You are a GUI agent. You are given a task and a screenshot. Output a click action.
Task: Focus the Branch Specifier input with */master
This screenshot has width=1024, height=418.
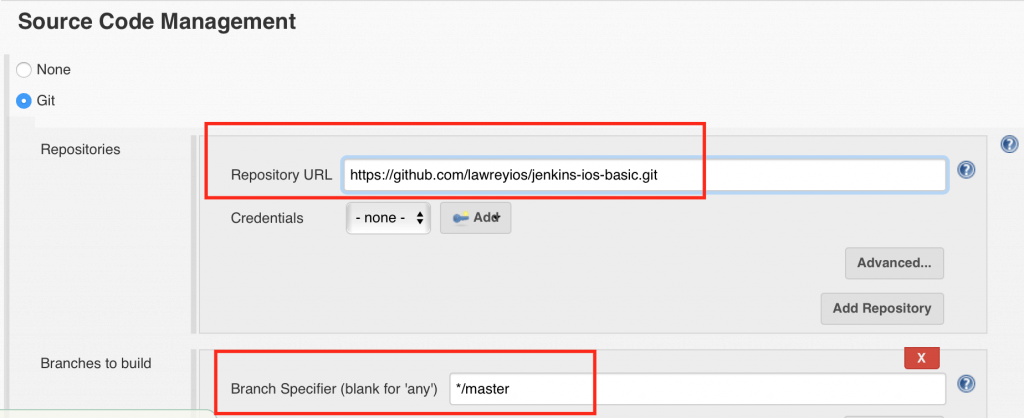tap(696, 388)
